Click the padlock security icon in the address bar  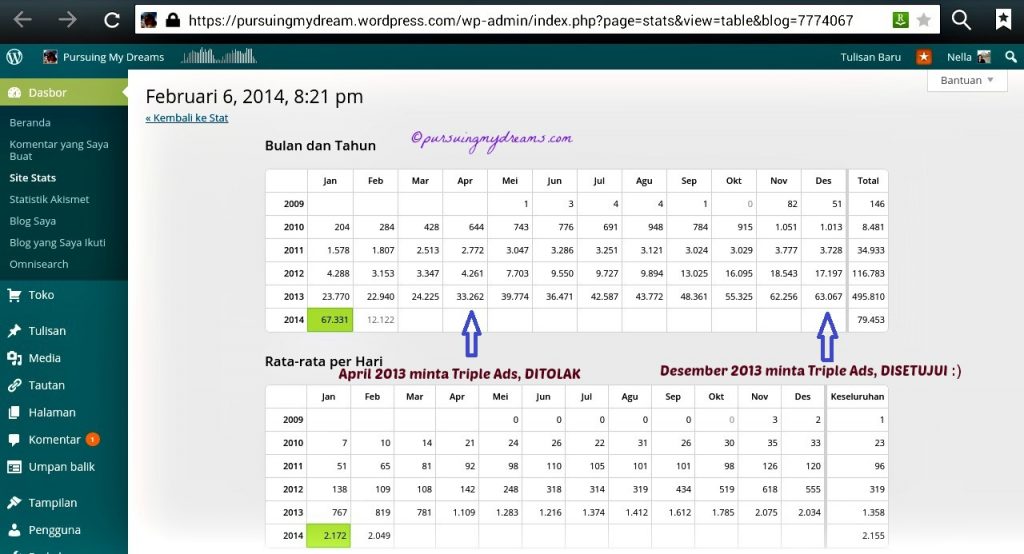pyautogui.click(x=172, y=20)
